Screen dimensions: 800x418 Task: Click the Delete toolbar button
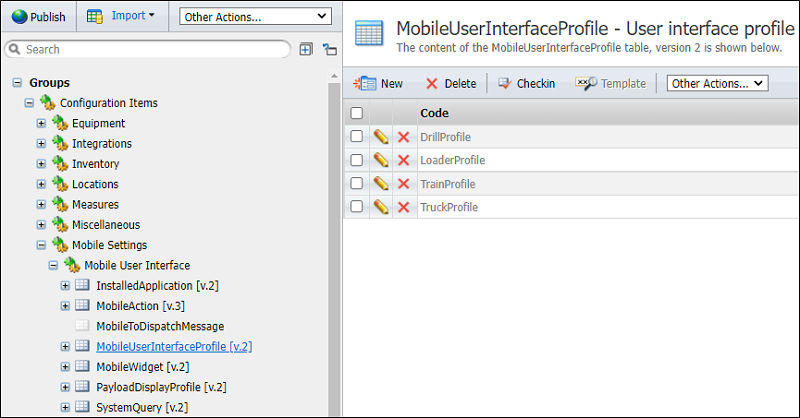click(x=451, y=83)
